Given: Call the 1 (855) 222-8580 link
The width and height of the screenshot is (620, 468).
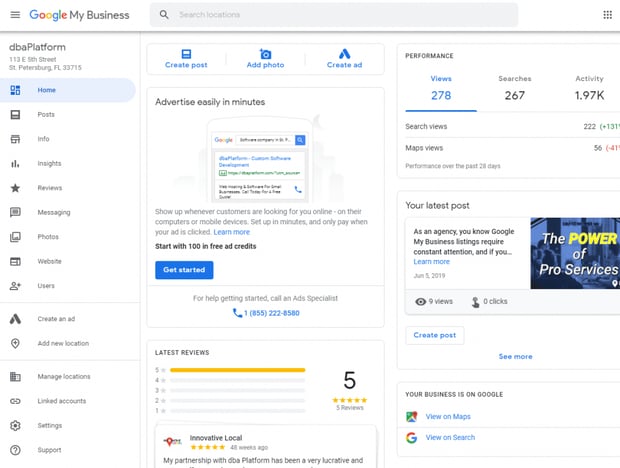Looking at the screenshot, I should (x=272, y=313).
